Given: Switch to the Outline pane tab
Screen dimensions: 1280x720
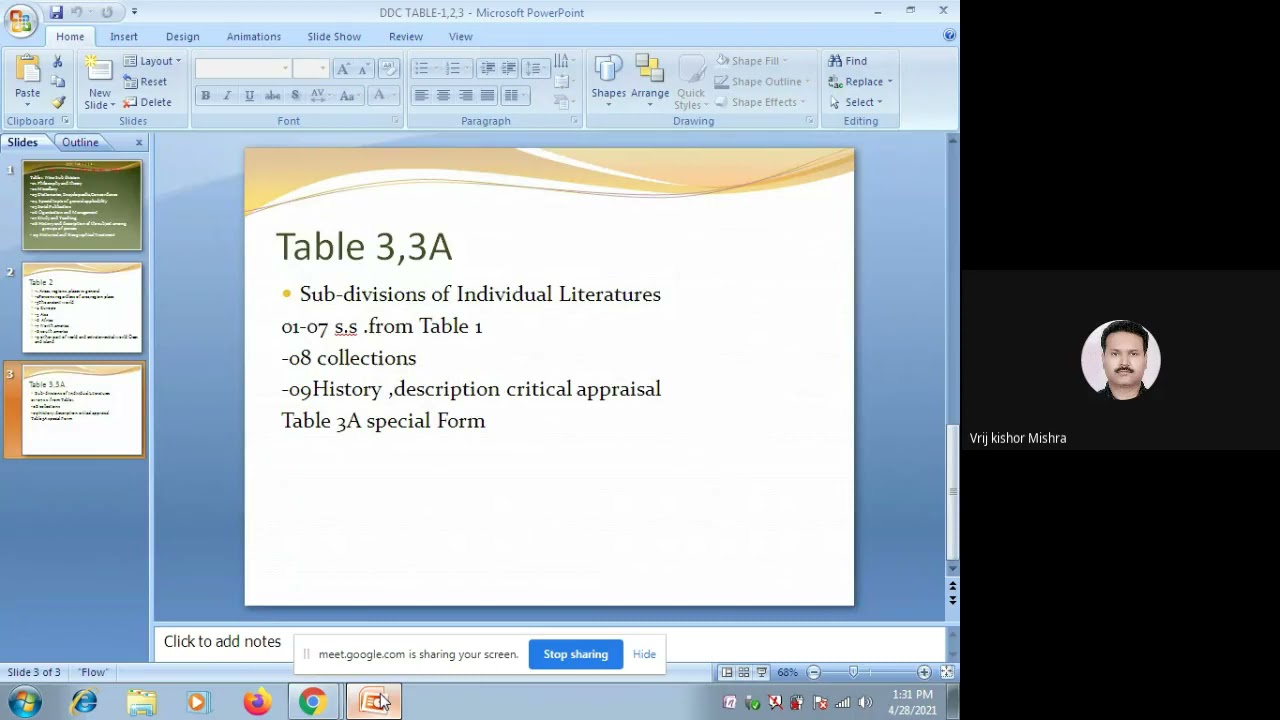Looking at the screenshot, I should [80, 142].
